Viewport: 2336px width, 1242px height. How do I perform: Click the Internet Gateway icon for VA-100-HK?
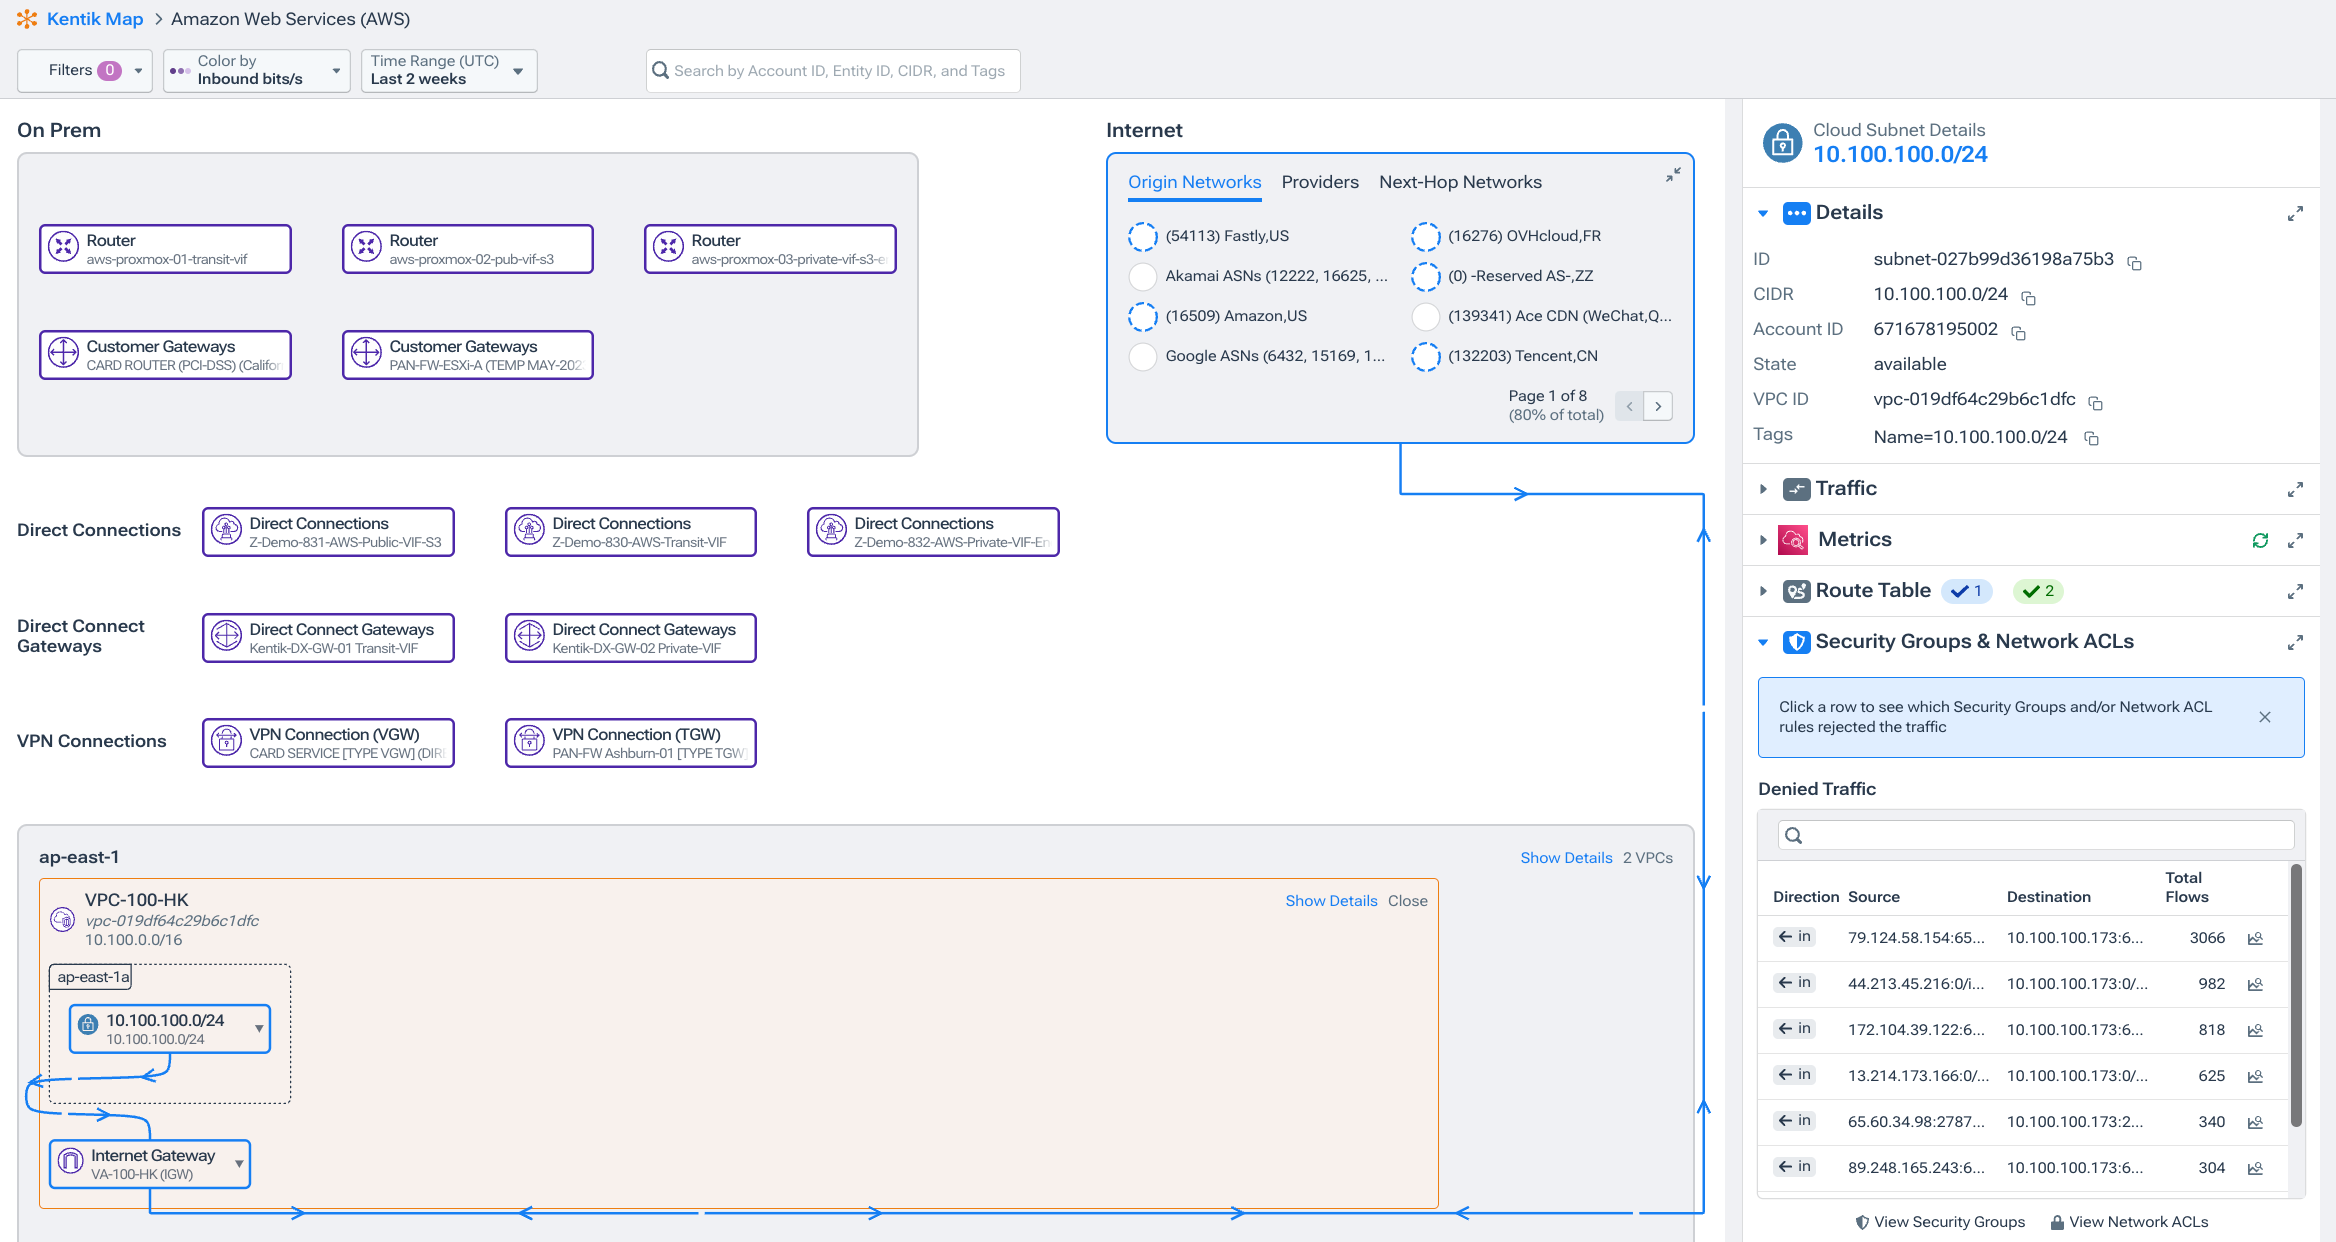click(x=70, y=1161)
